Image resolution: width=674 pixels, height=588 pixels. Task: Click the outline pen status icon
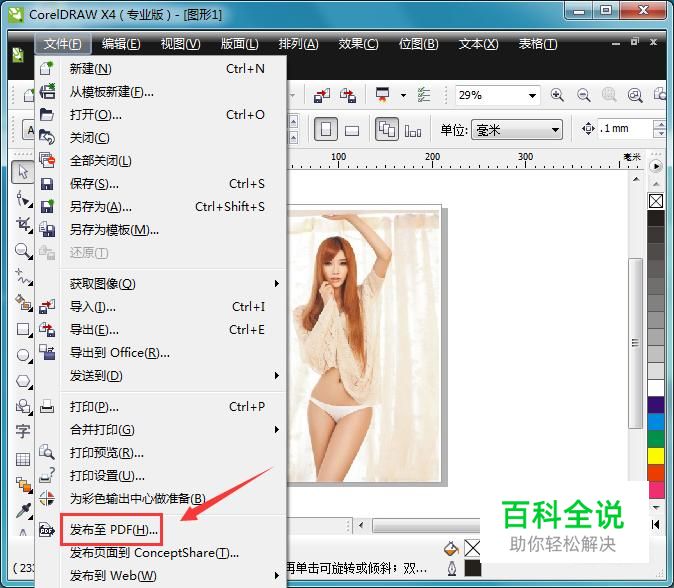[452, 568]
